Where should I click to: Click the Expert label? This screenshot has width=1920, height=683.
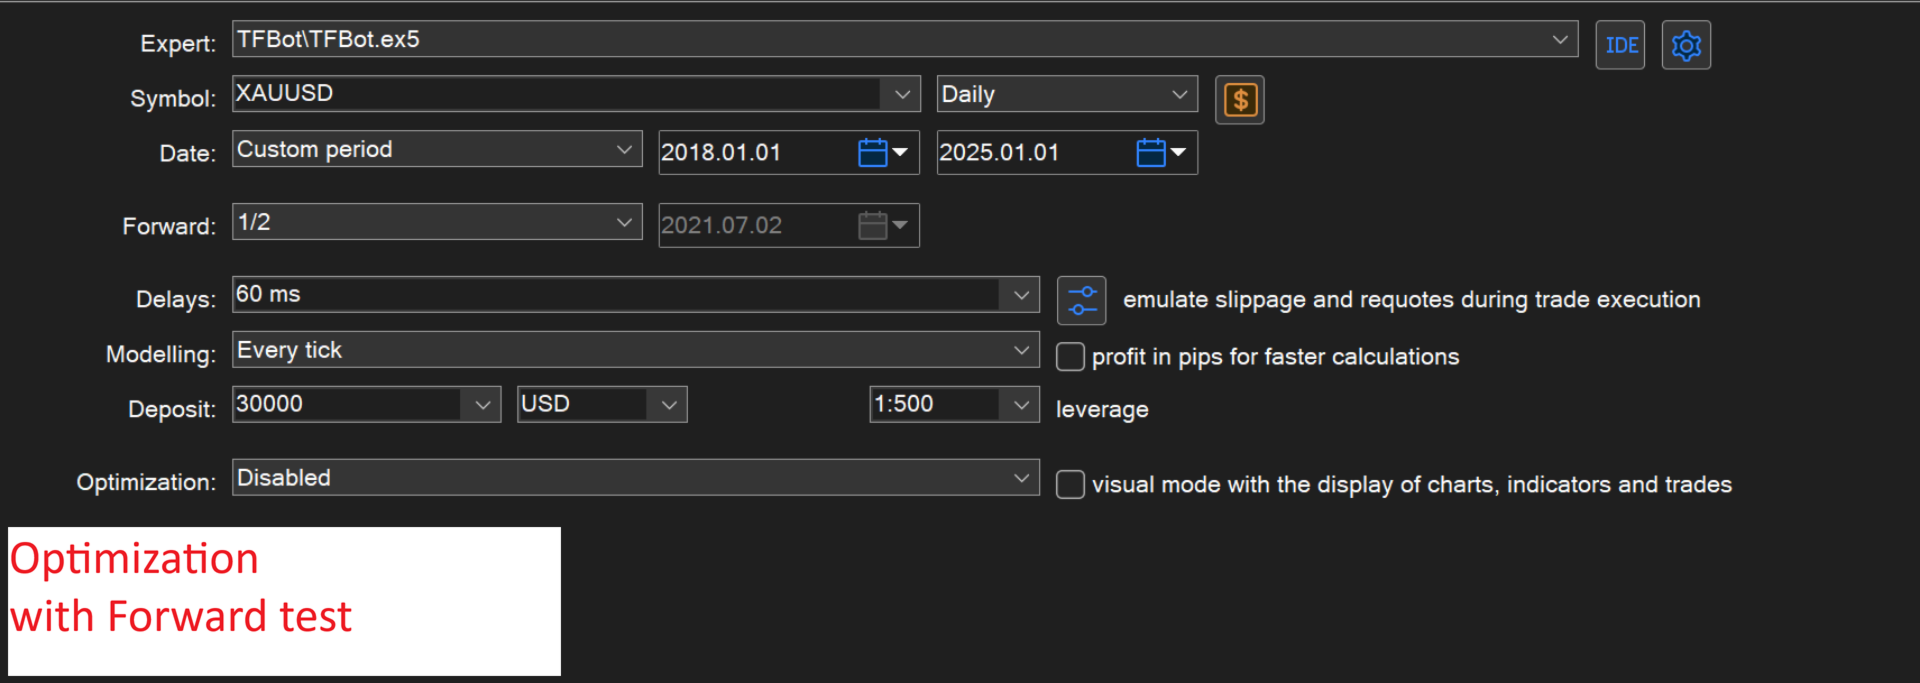coord(178,44)
